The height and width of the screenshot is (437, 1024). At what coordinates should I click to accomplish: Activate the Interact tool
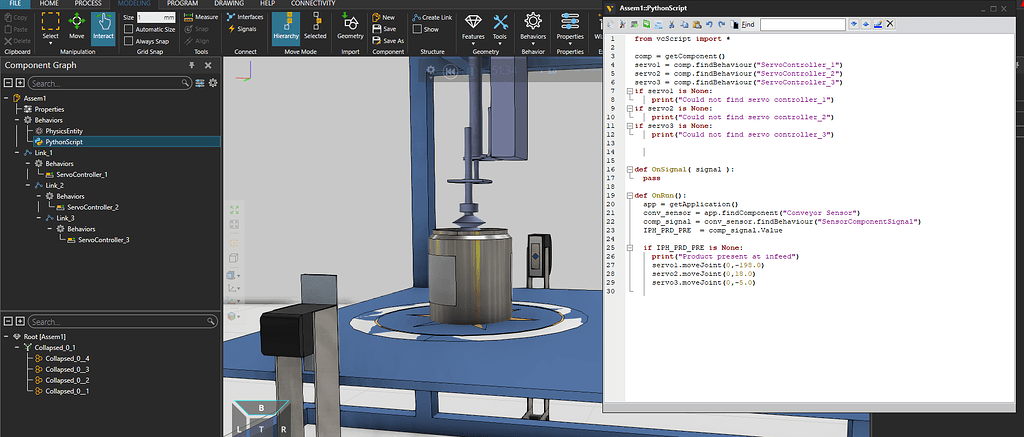point(102,26)
